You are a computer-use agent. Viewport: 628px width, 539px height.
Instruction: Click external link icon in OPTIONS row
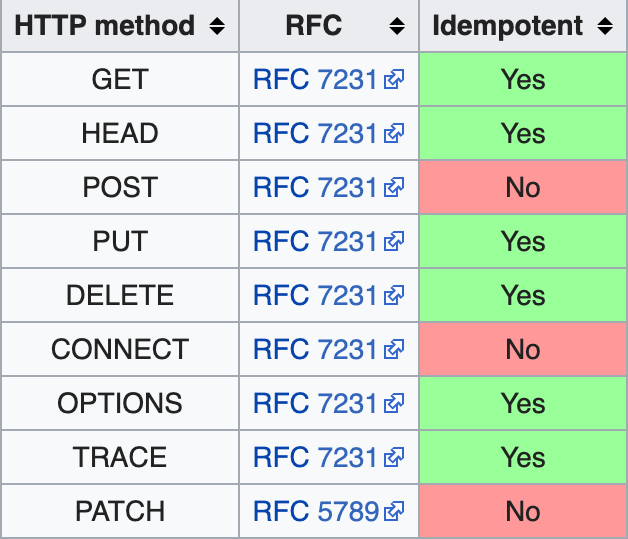point(394,405)
